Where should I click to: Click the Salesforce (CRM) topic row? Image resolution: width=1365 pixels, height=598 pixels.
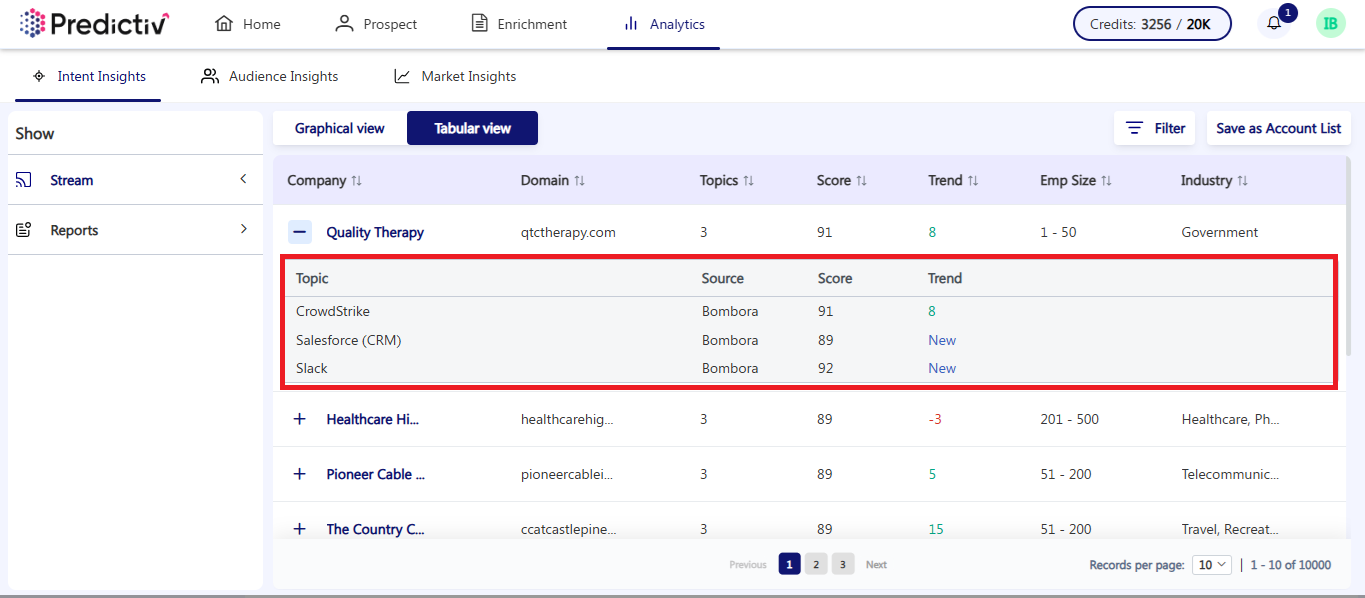pyautogui.click(x=810, y=340)
